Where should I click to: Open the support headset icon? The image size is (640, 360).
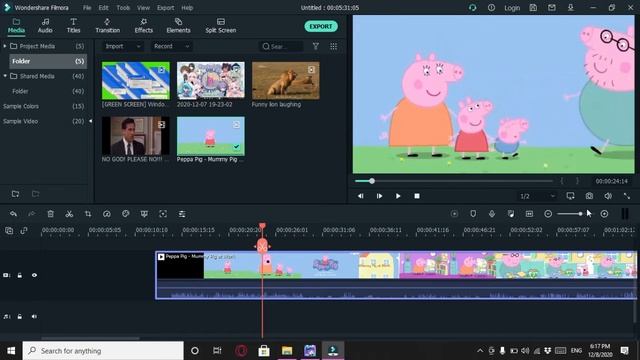(472, 8)
